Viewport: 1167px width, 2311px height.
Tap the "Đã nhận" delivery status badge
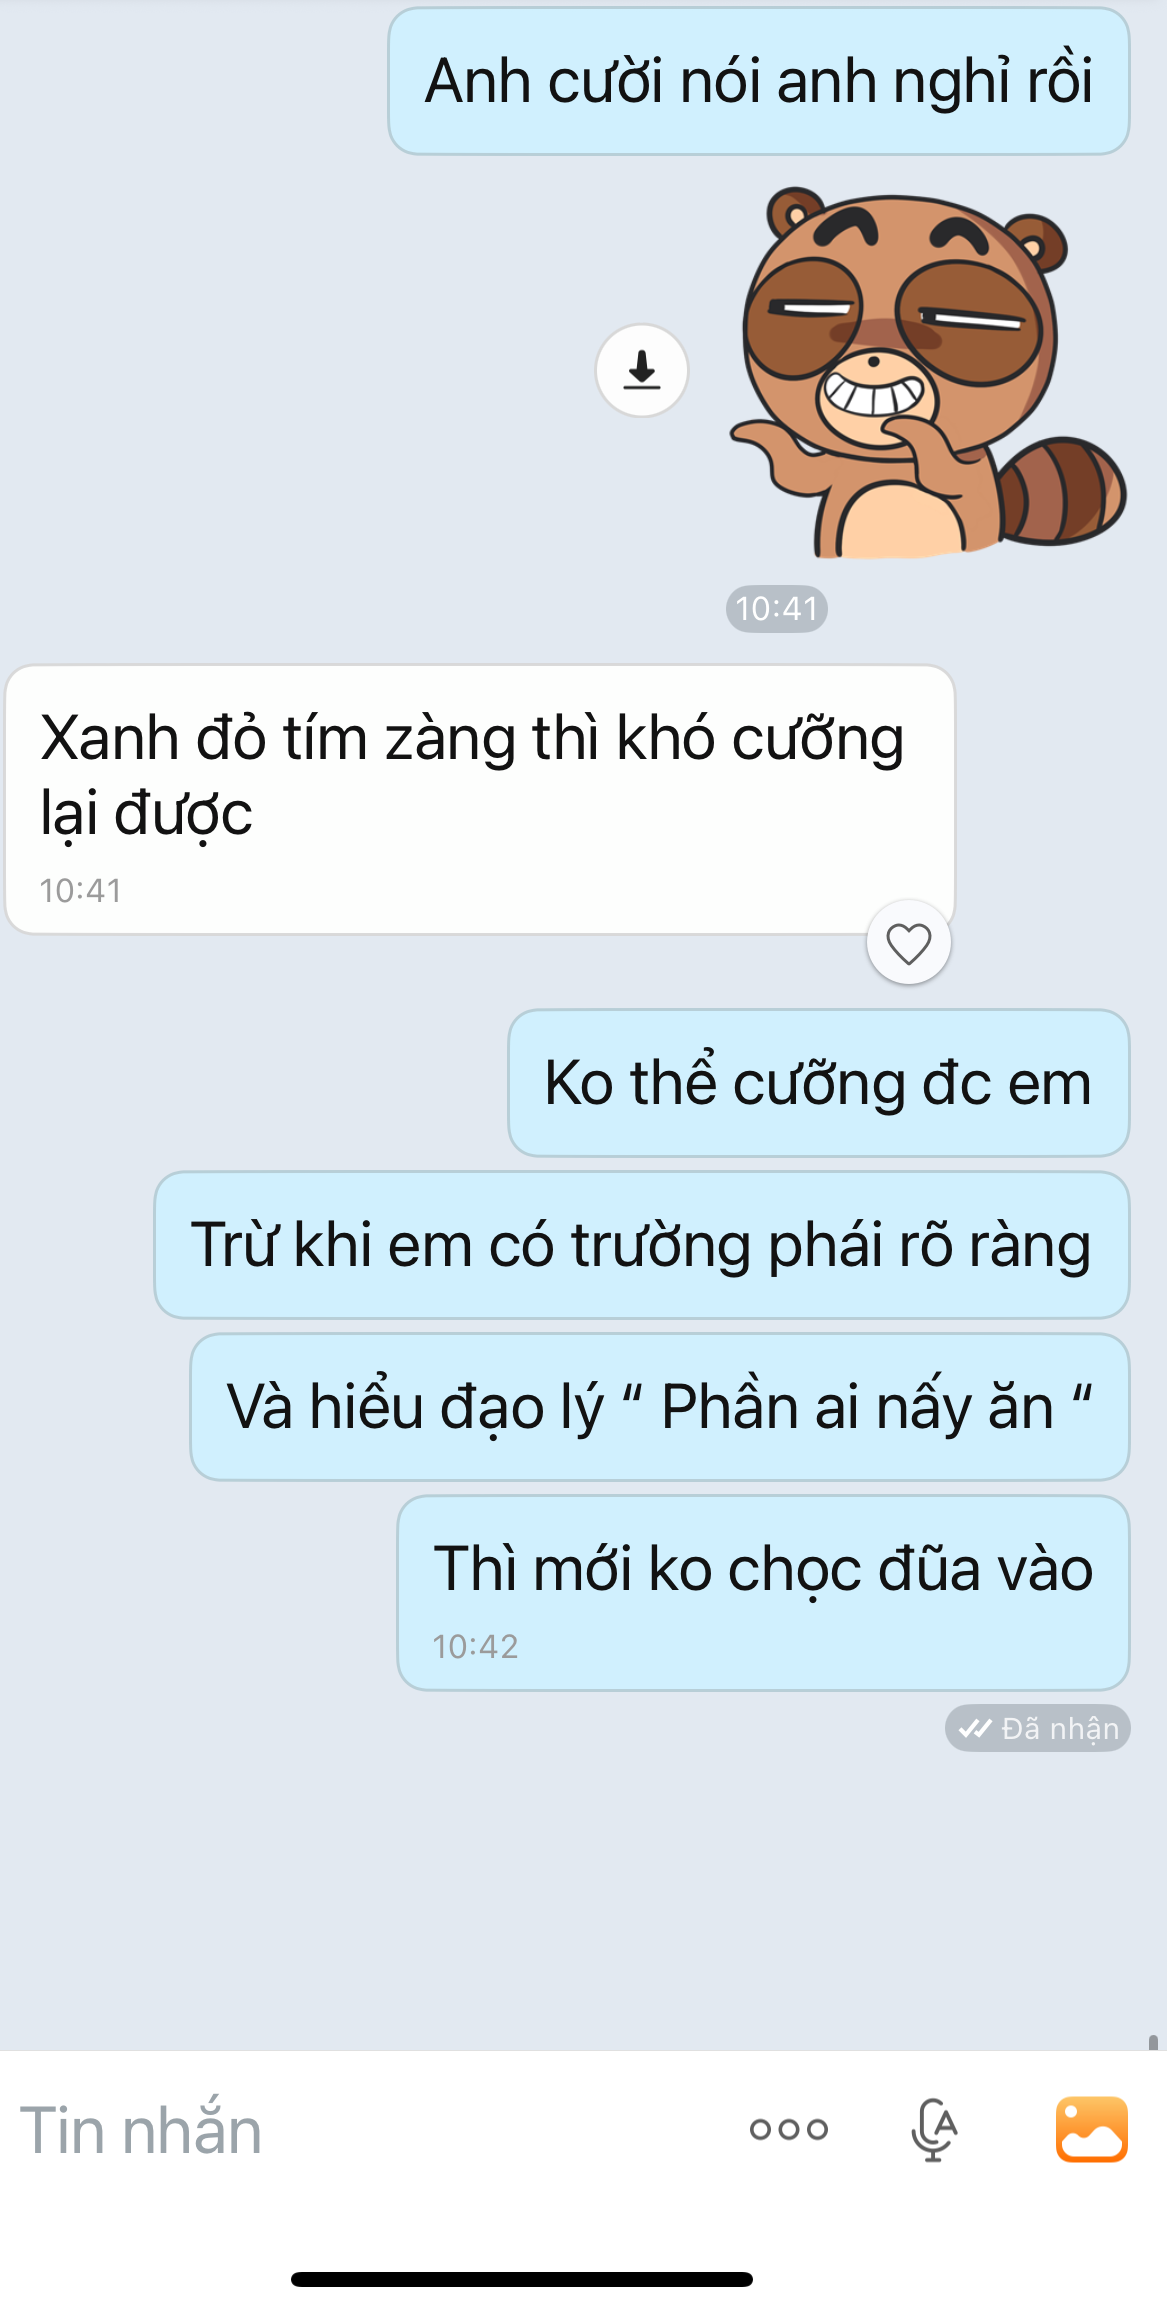[1037, 1728]
